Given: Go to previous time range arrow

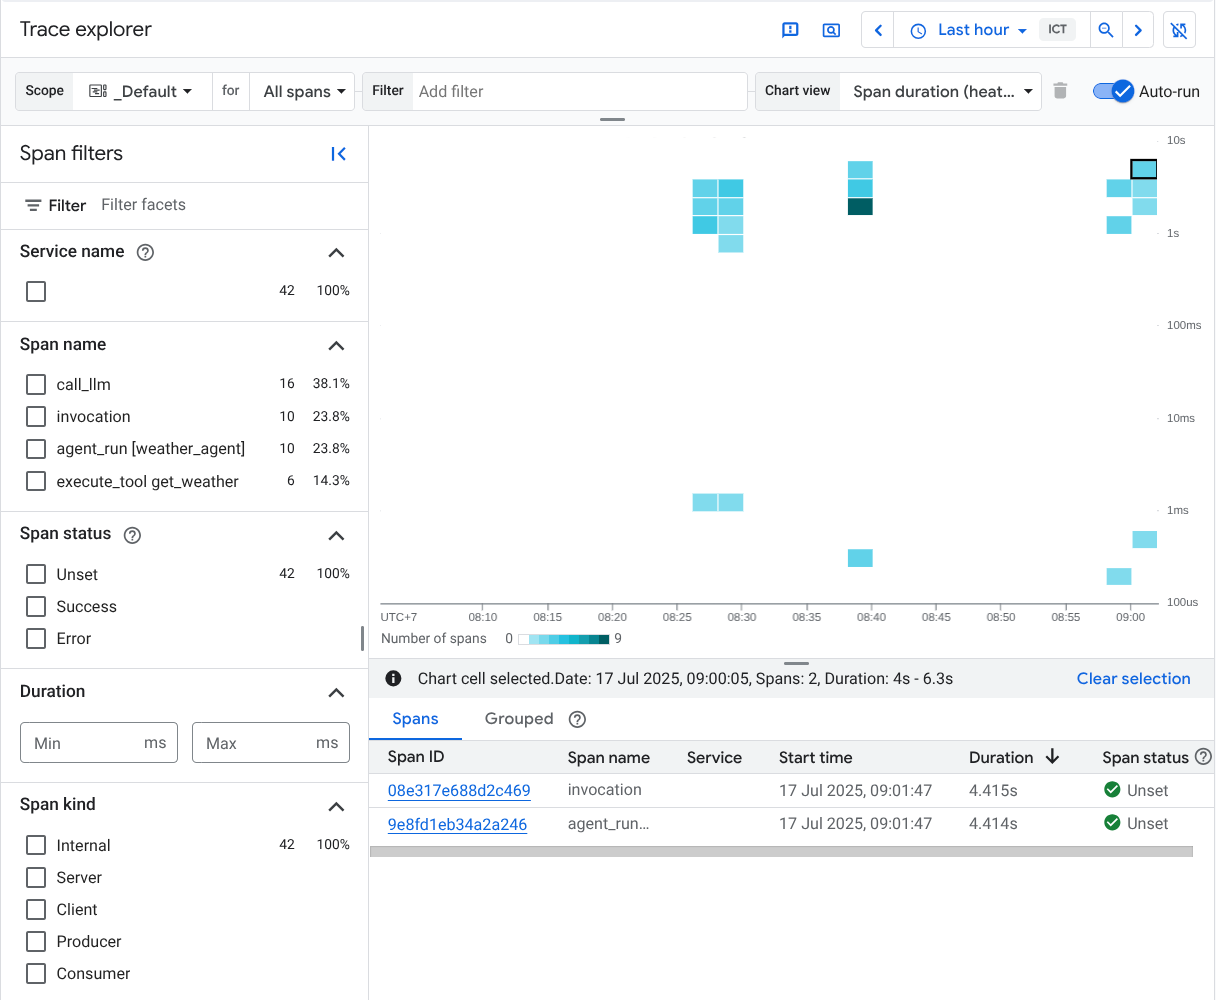Looking at the screenshot, I should pos(878,30).
